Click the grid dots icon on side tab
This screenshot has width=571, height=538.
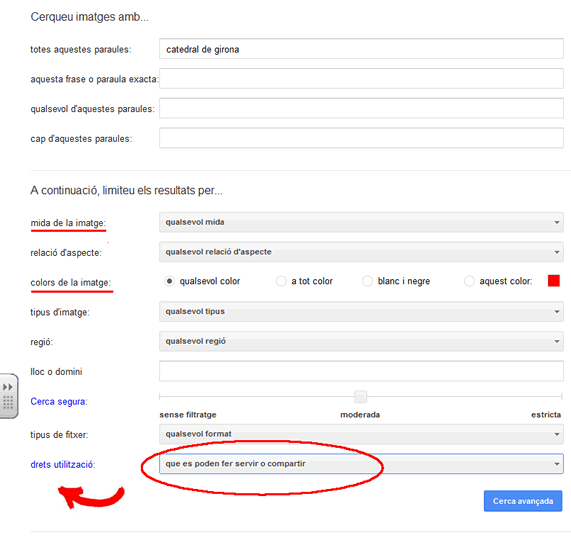8,402
